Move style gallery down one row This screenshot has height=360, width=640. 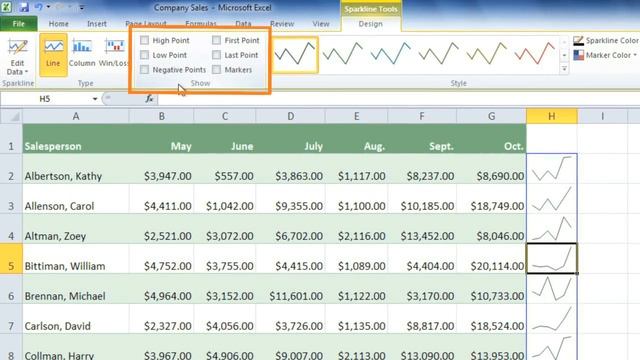point(564,55)
